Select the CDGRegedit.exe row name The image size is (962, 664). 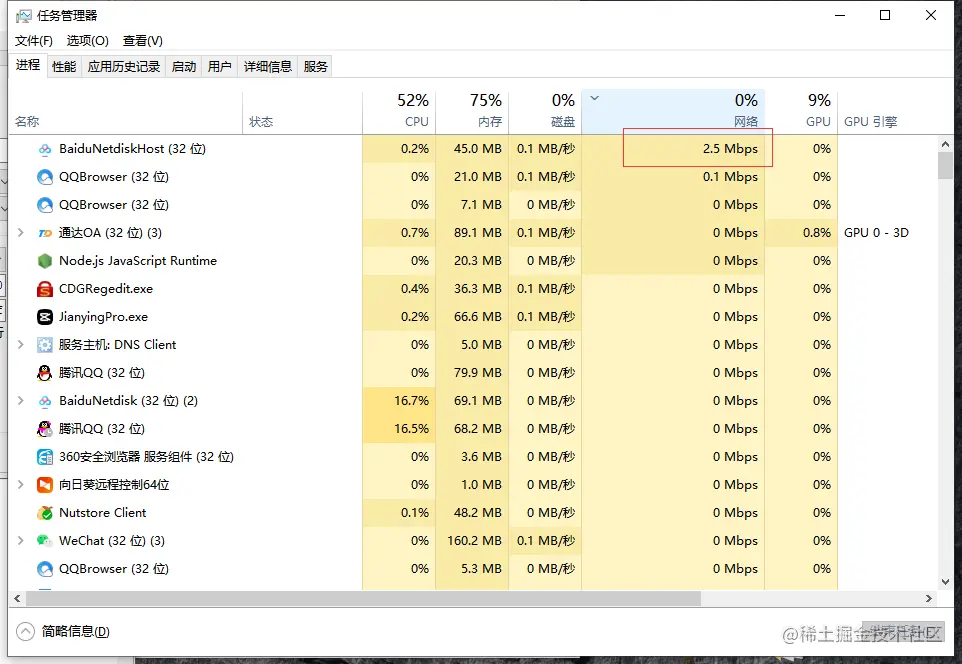106,289
